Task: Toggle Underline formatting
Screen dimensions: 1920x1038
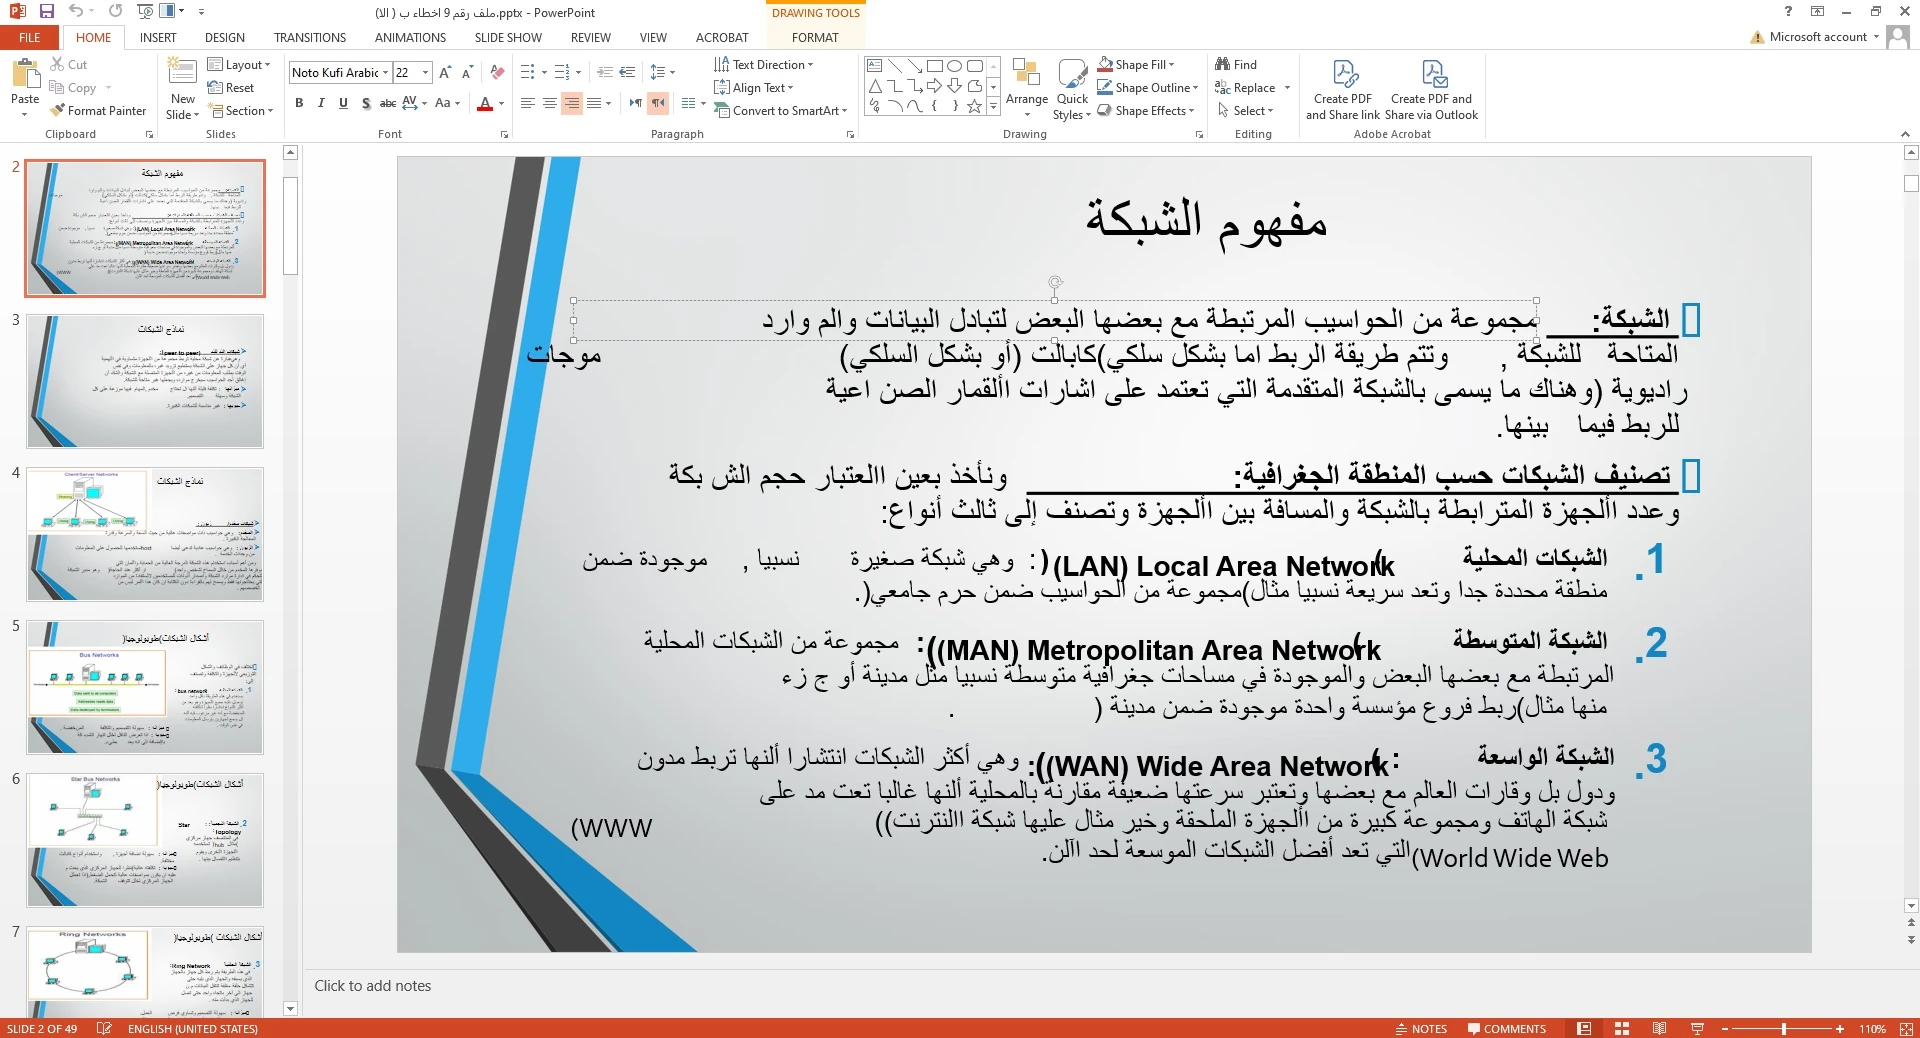Action: pos(343,103)
